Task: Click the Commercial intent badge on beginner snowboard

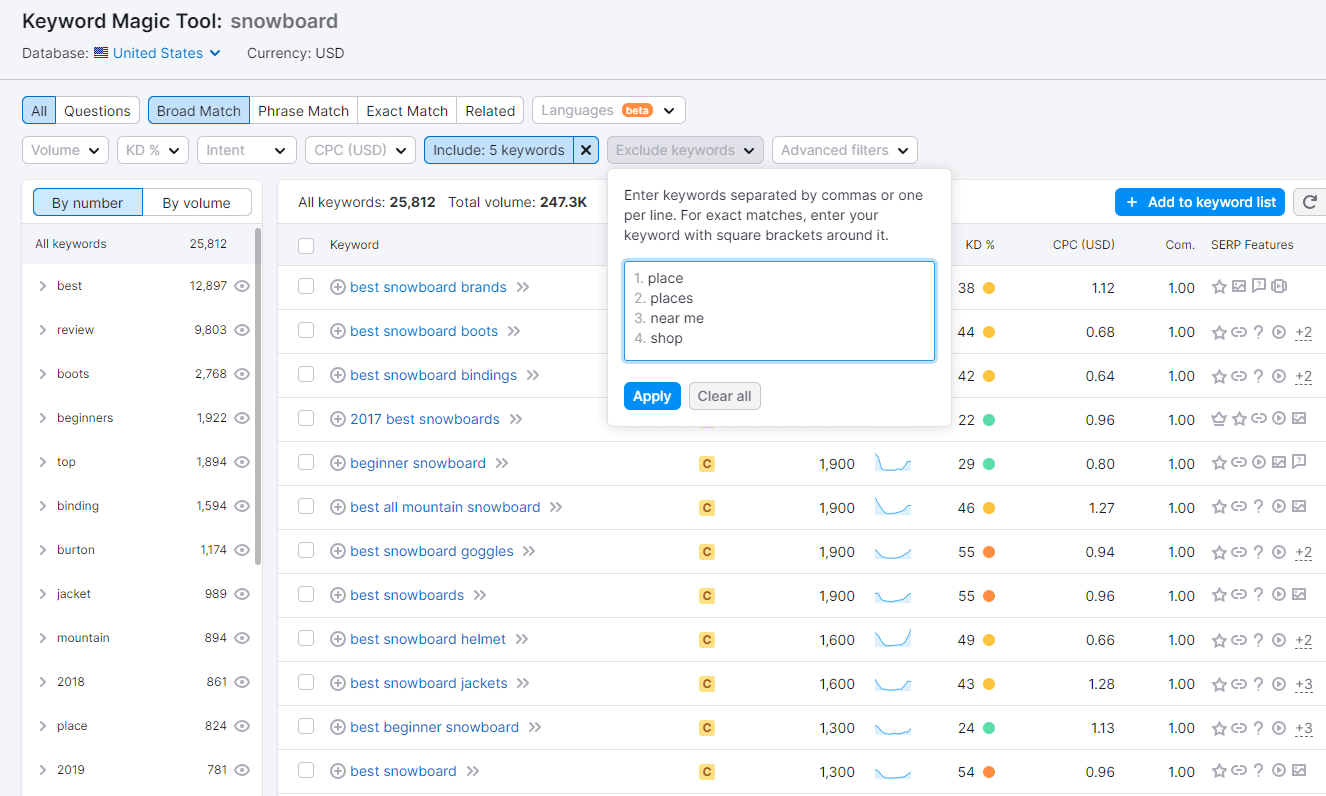Action: (707, 463)
